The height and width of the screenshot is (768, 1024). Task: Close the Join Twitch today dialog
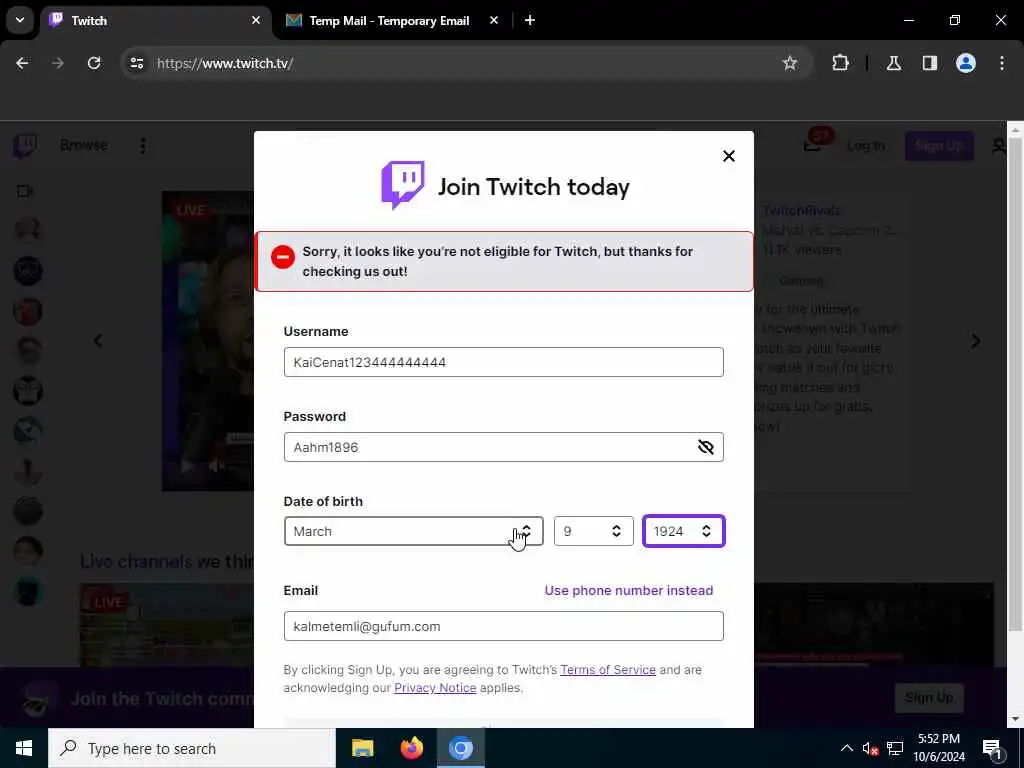click(x=729, y=156)
